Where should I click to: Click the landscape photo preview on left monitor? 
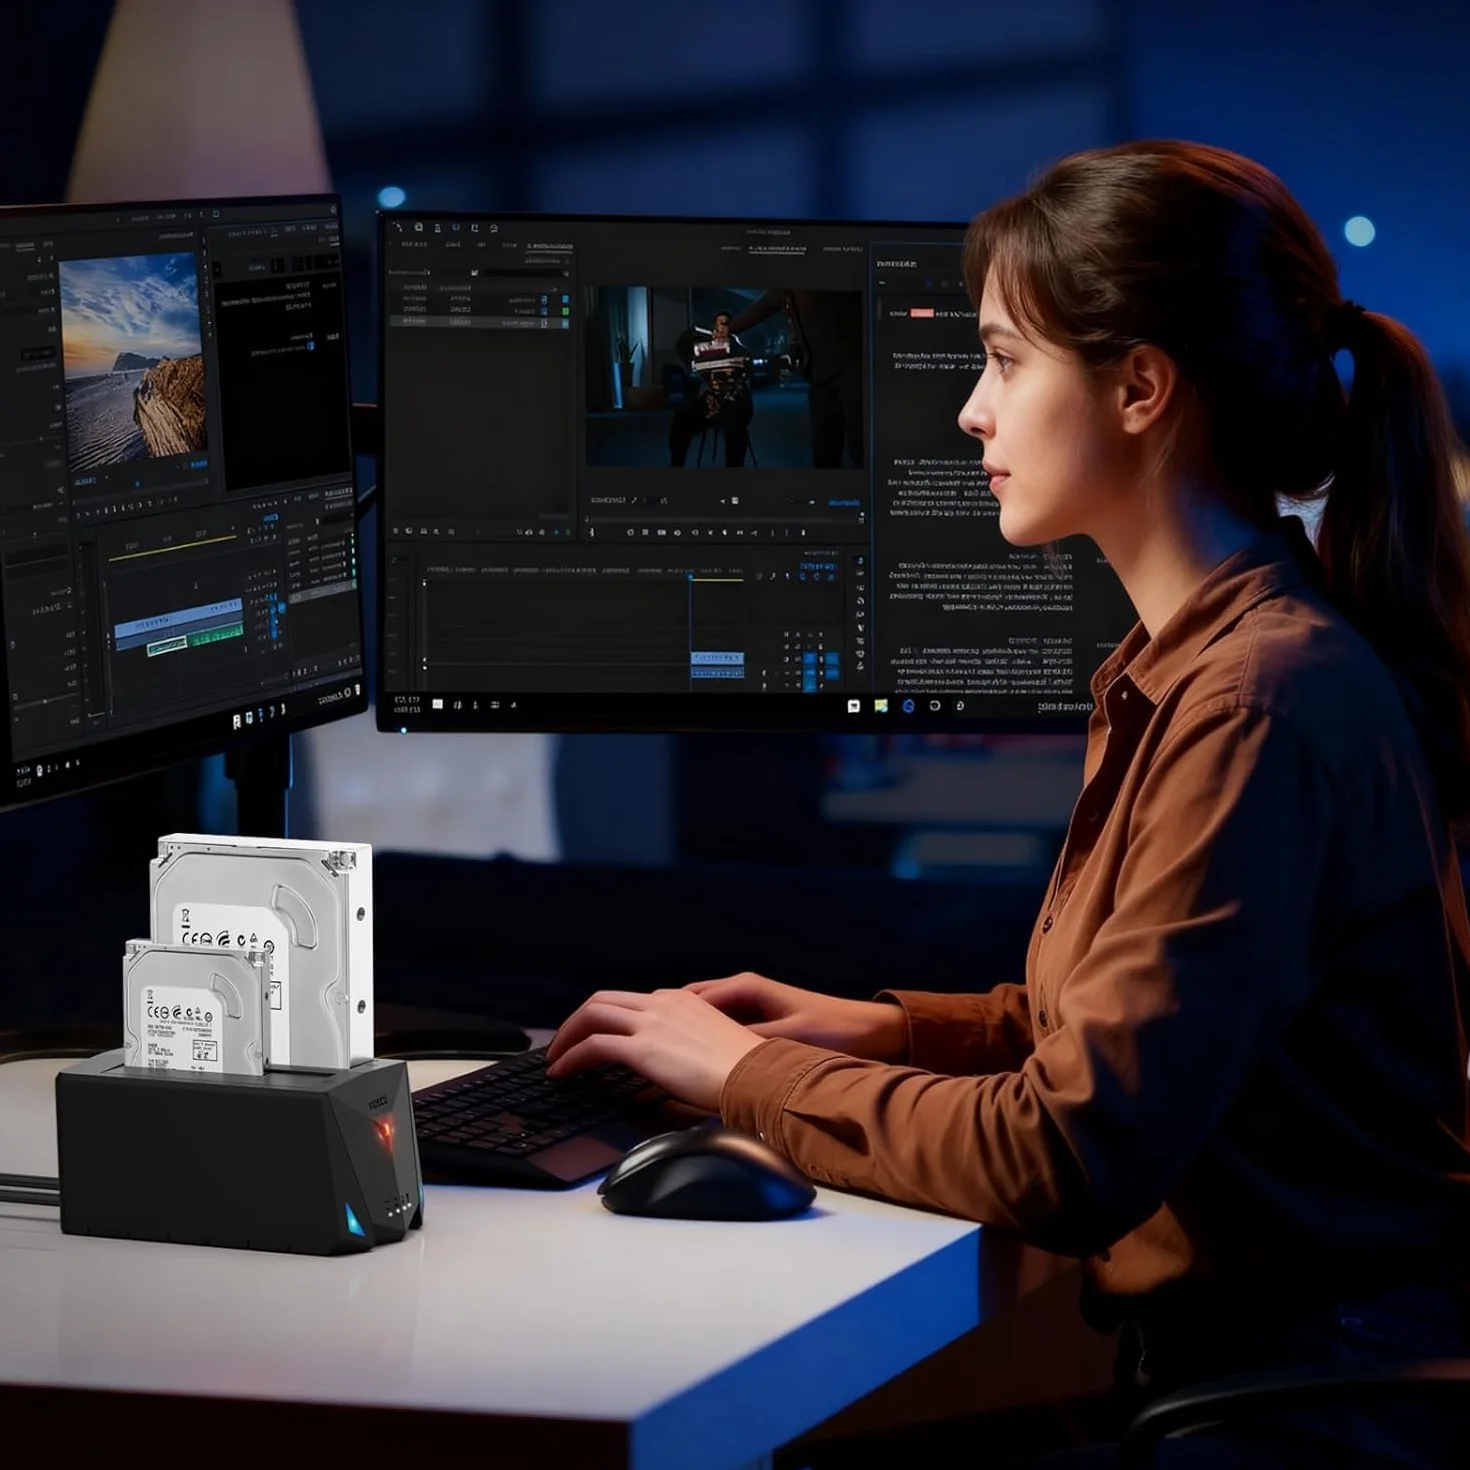133,362
